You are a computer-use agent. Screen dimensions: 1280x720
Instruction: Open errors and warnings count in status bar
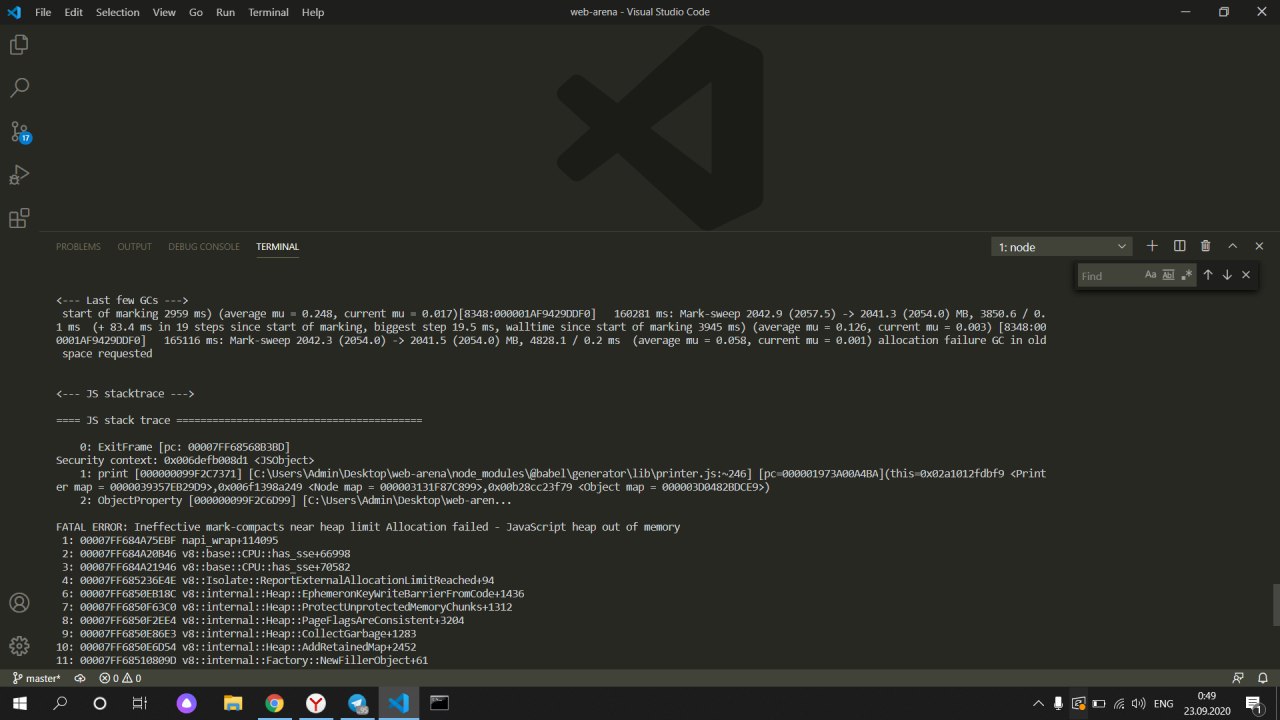tap(120, 678)
